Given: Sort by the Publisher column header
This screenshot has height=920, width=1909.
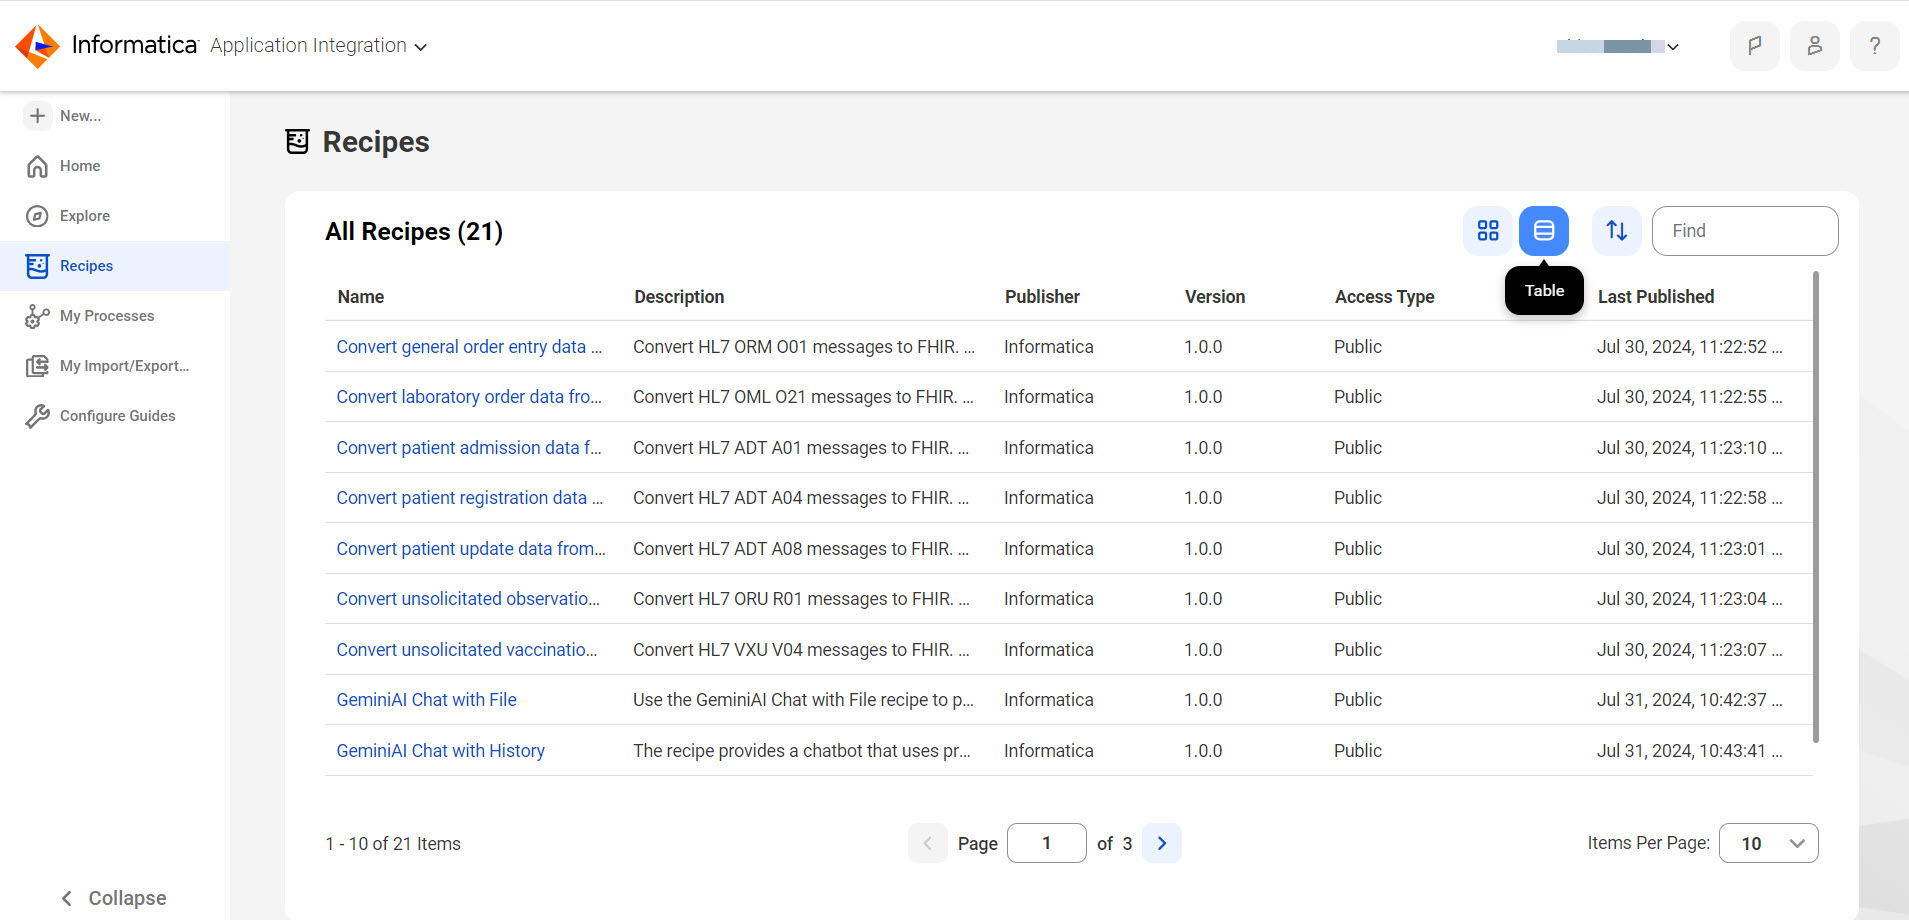Looking at the screenshot, I should (x=1042, y=297).
